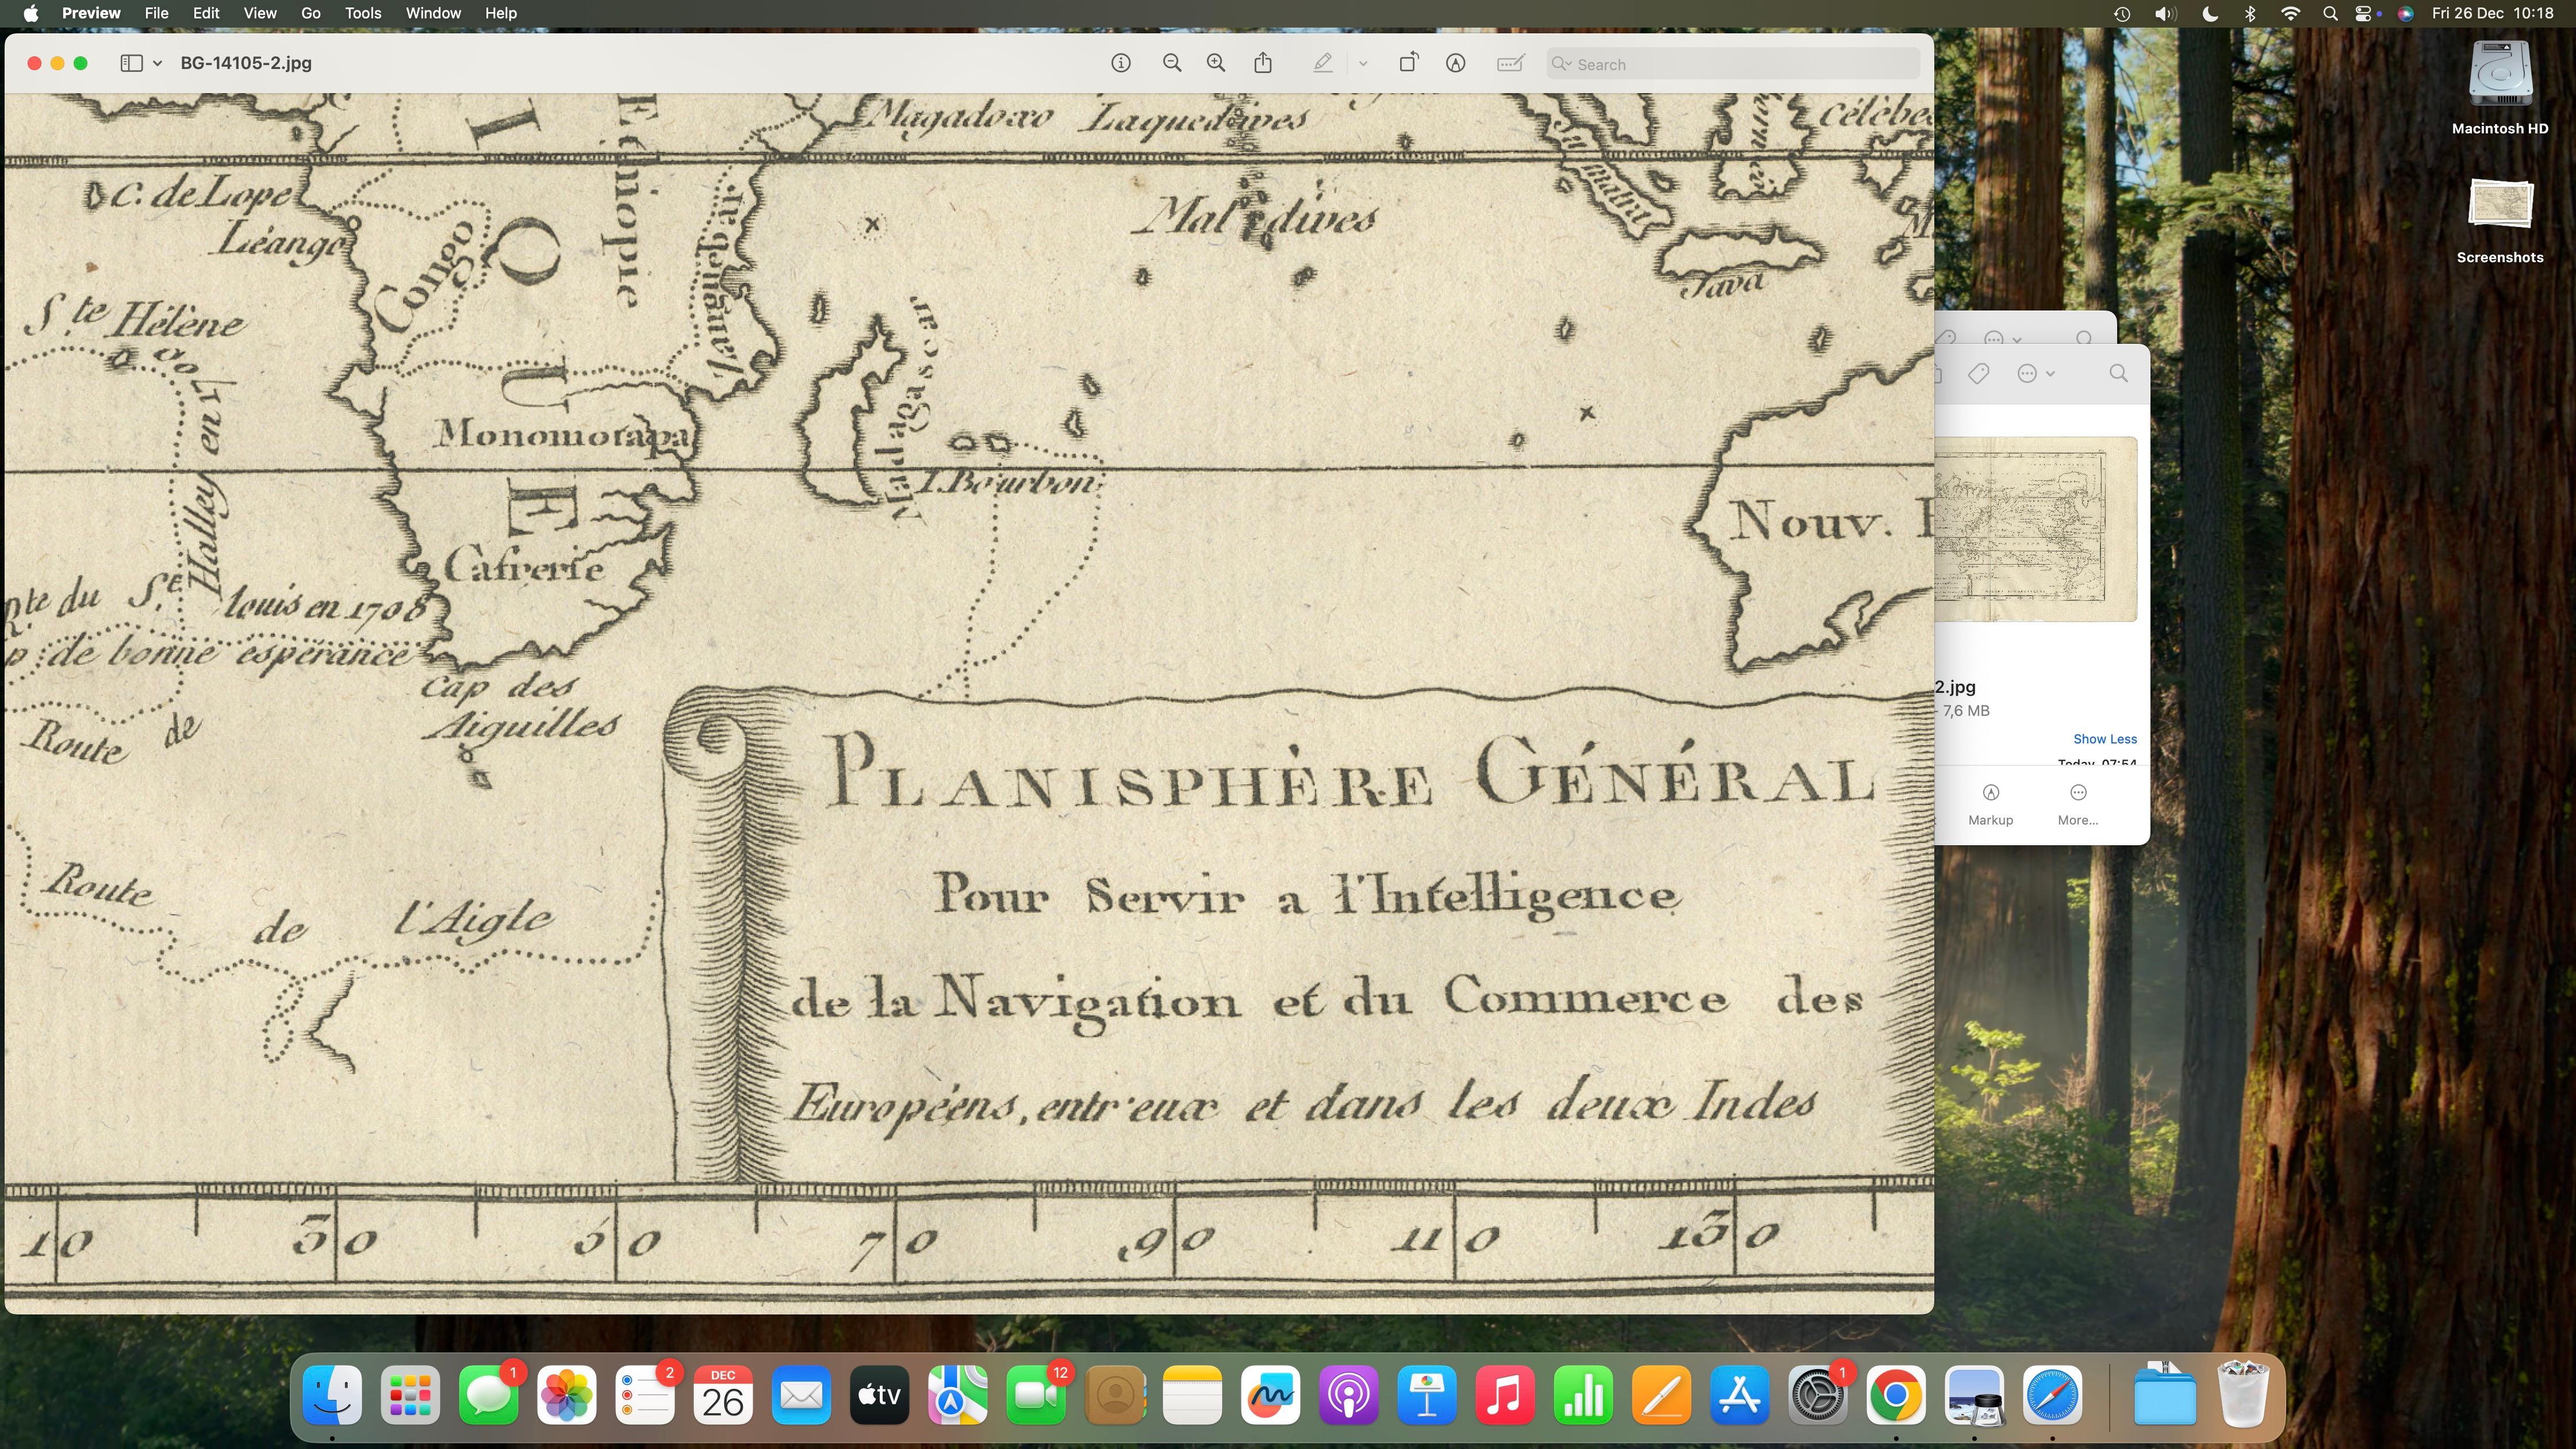The width and height of the screenshot is (2576, 1449).
Task: Open the Apple menu
Action: tap(31, 13)
